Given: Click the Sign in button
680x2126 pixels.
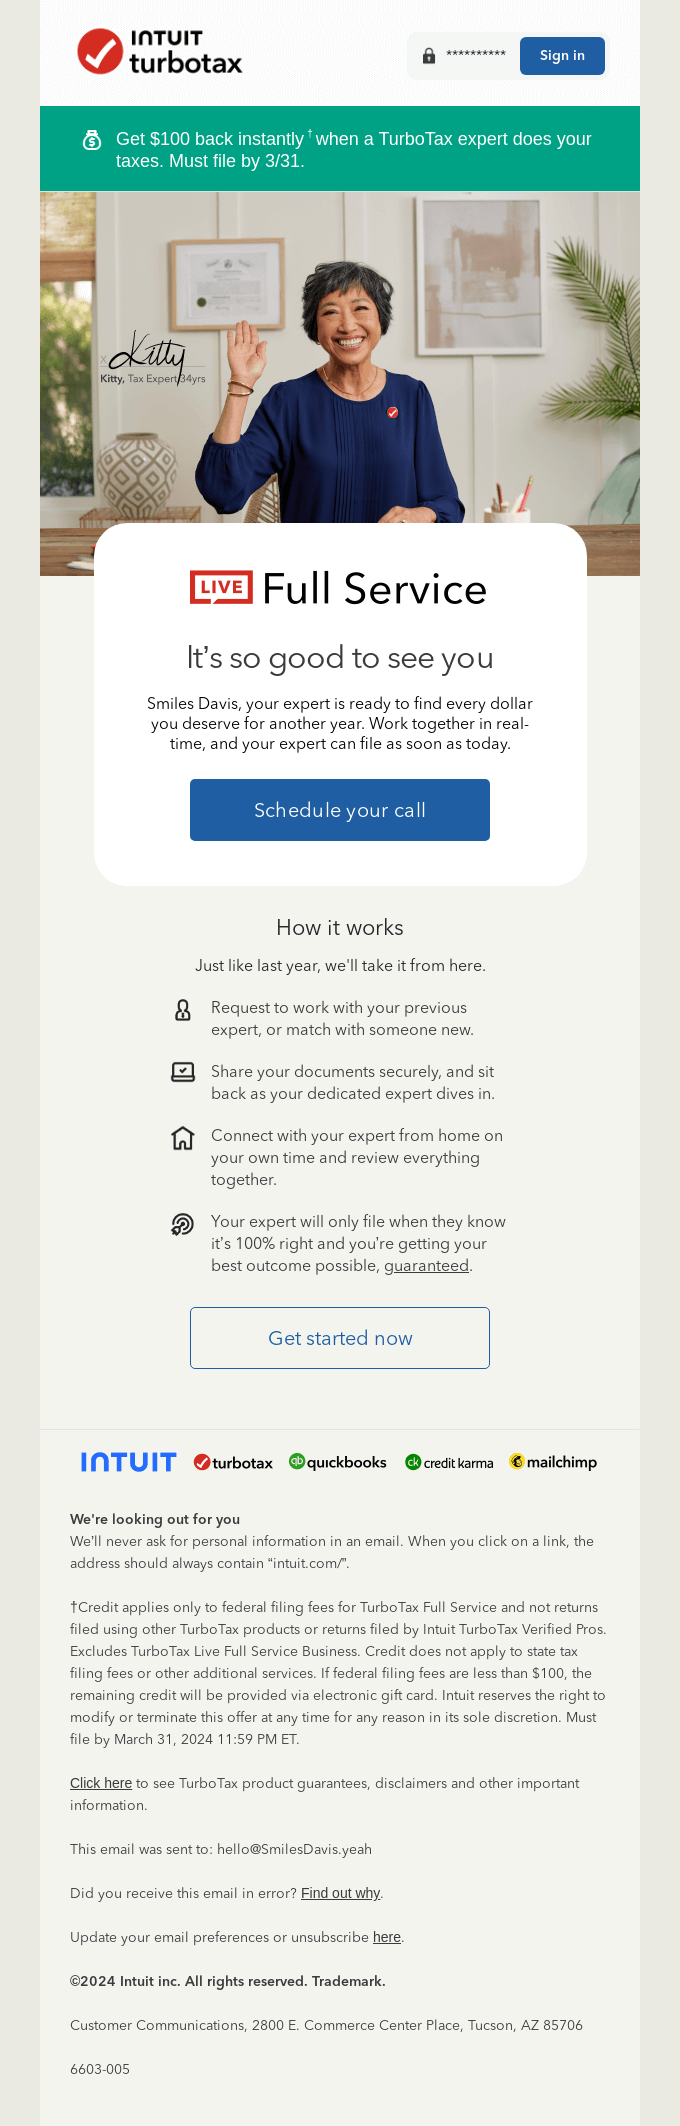Looking at the screenshot, I should click(562, 56).
